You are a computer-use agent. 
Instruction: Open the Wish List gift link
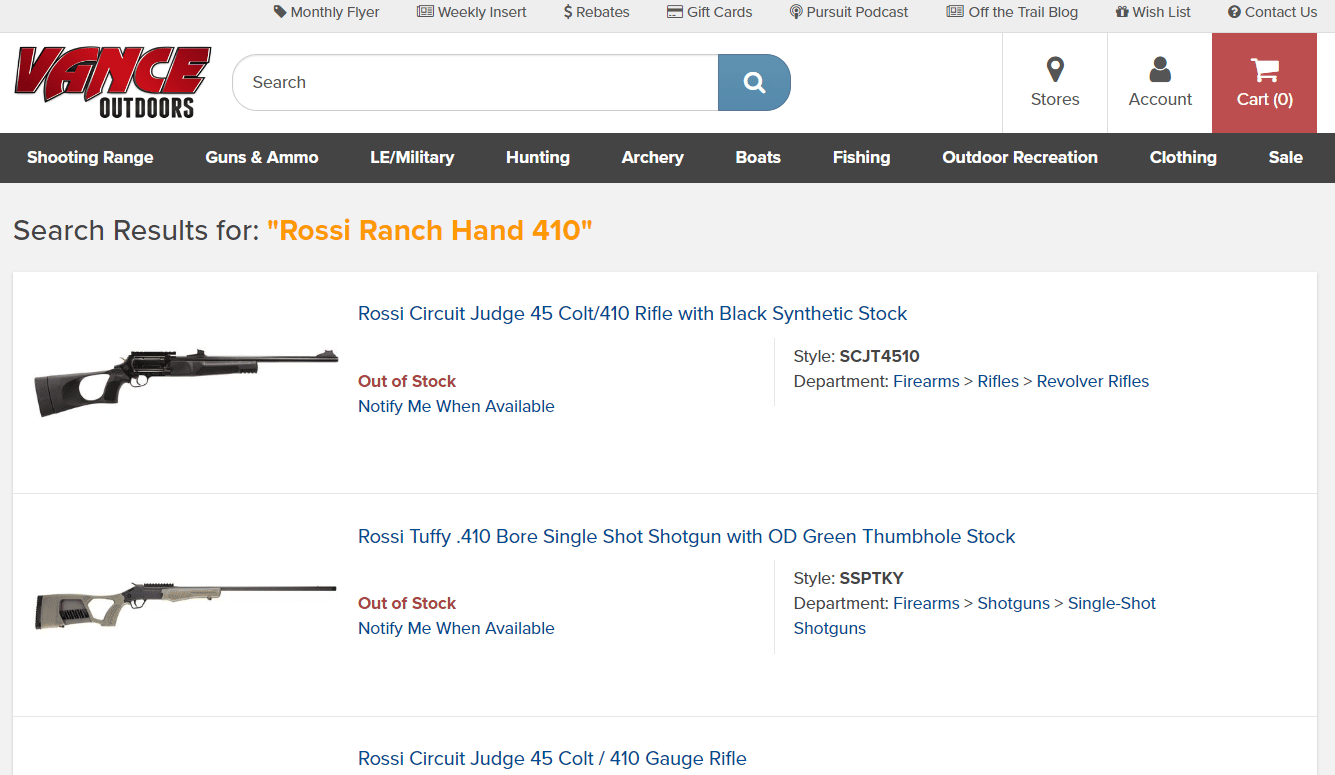1153,12
